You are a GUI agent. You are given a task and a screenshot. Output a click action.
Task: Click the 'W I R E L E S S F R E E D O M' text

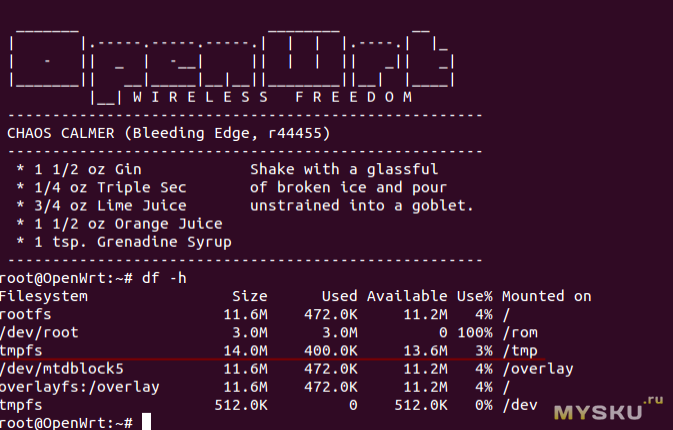click(273, 97)
